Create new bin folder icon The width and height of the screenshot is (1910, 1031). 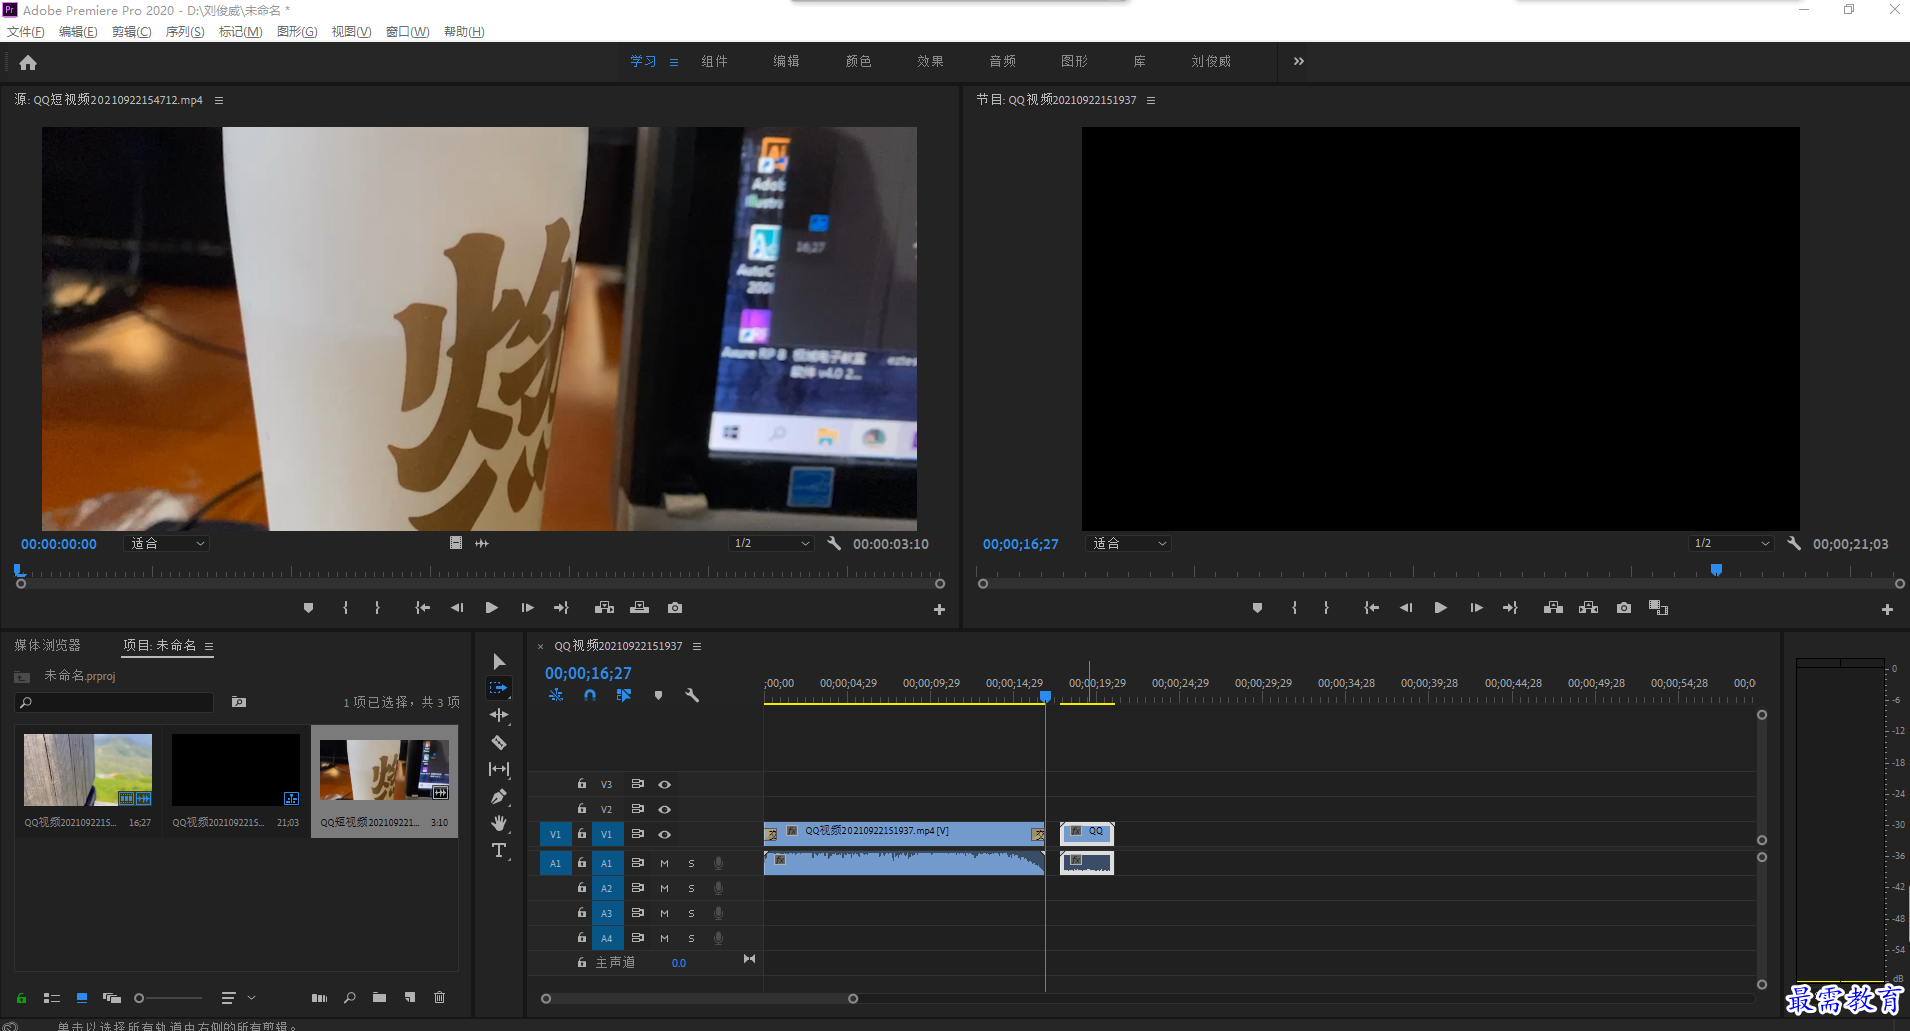(379, 997)
